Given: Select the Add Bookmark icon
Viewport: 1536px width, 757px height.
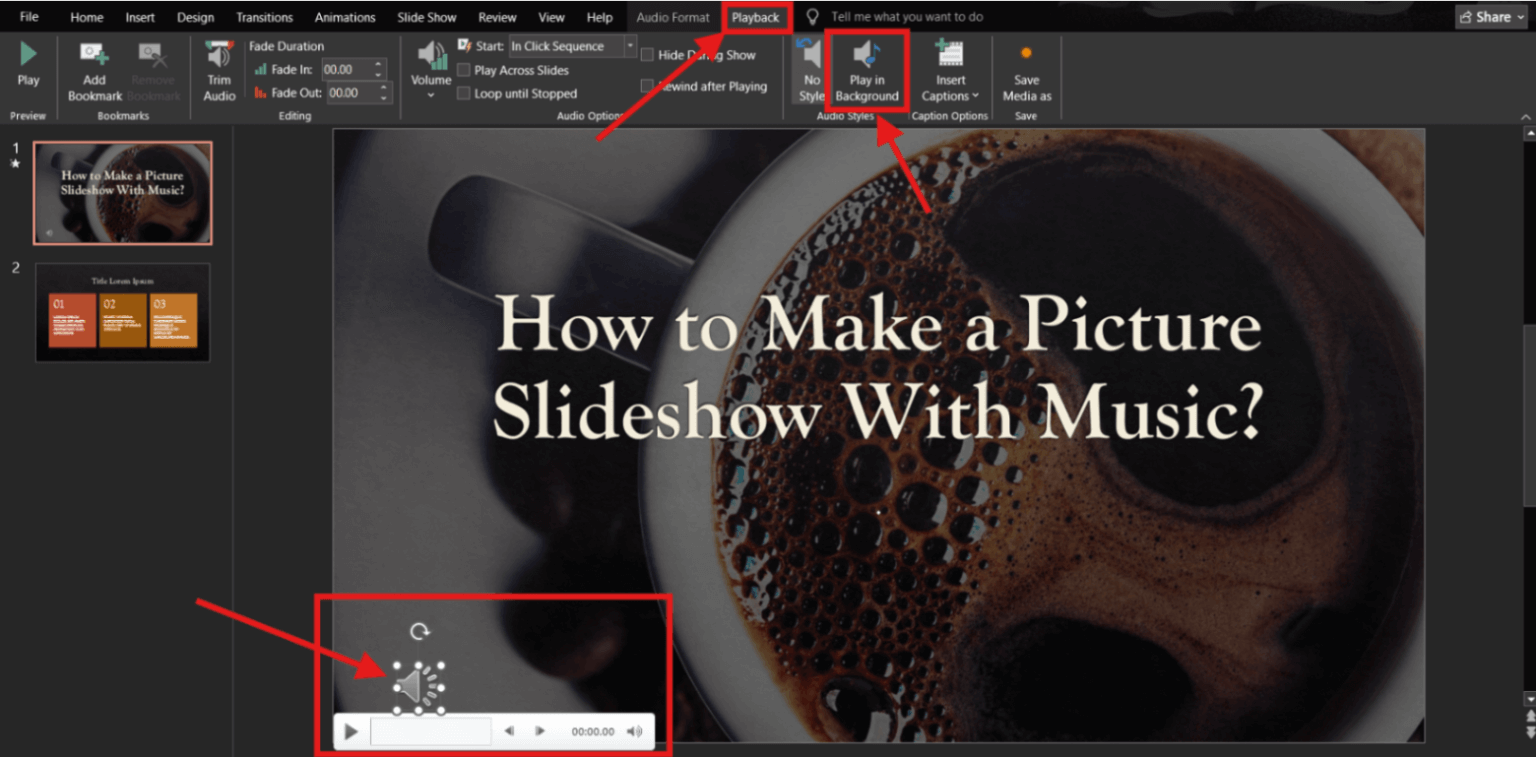Looking at the screenshot, I should pos(93,70).
